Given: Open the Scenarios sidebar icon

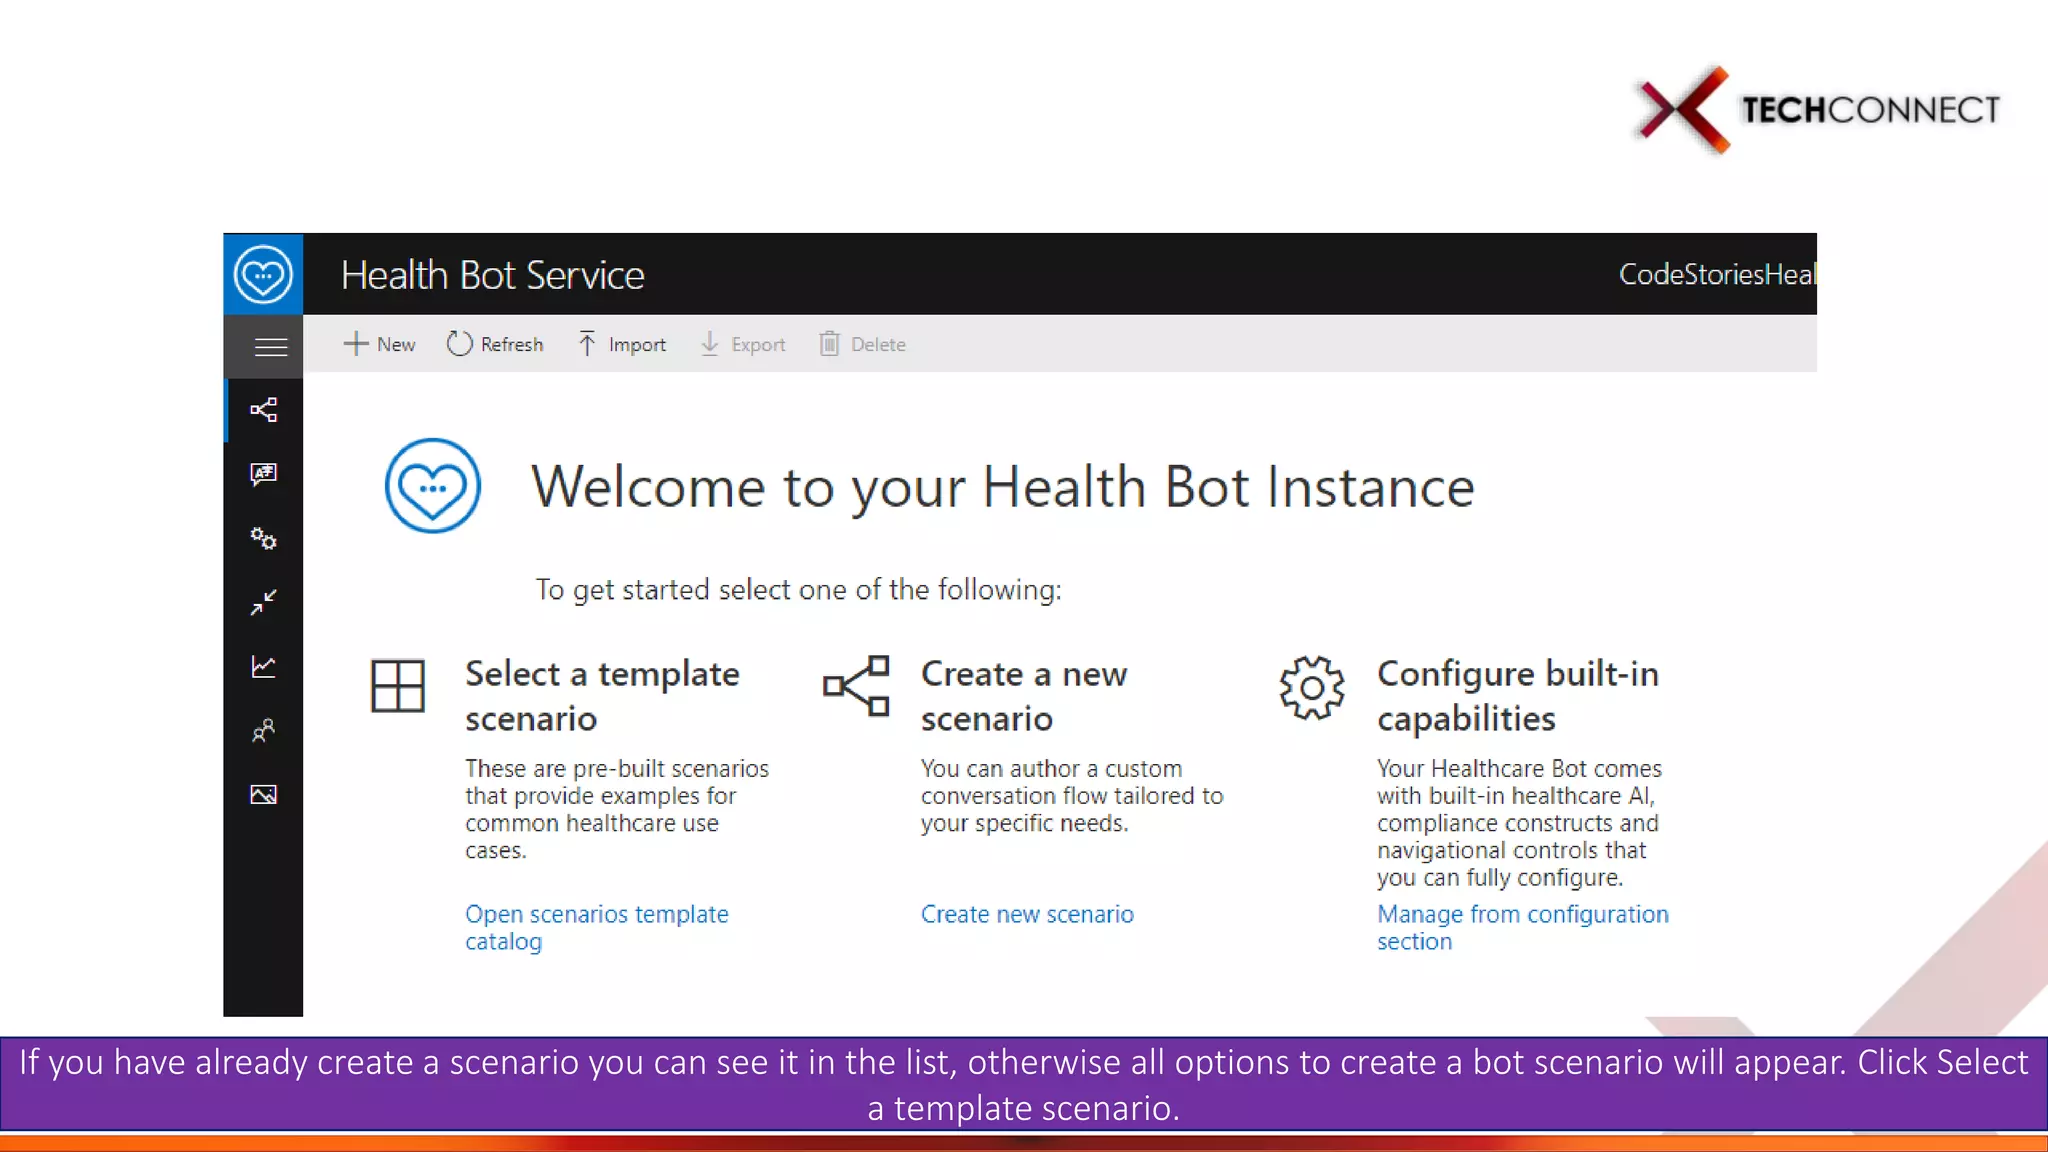Looking at the screenshot, I should tap(264, 410).
